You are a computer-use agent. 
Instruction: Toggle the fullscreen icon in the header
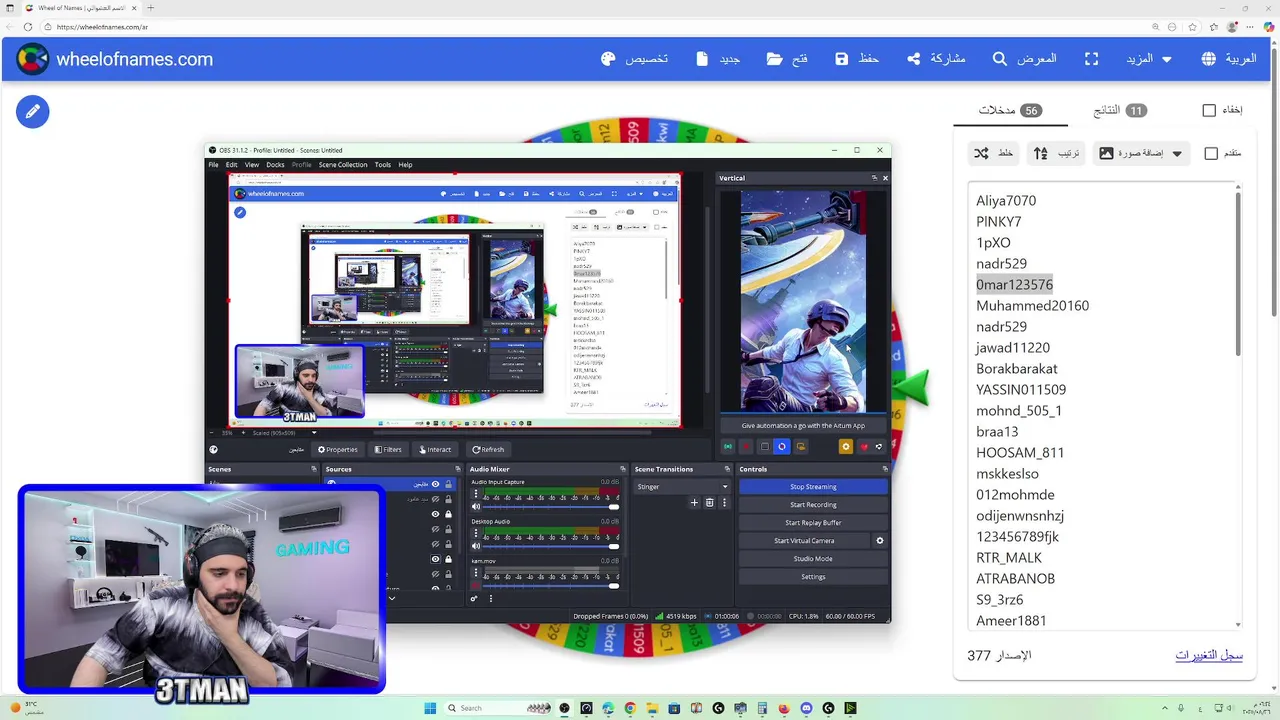[x=1092, y=59]
